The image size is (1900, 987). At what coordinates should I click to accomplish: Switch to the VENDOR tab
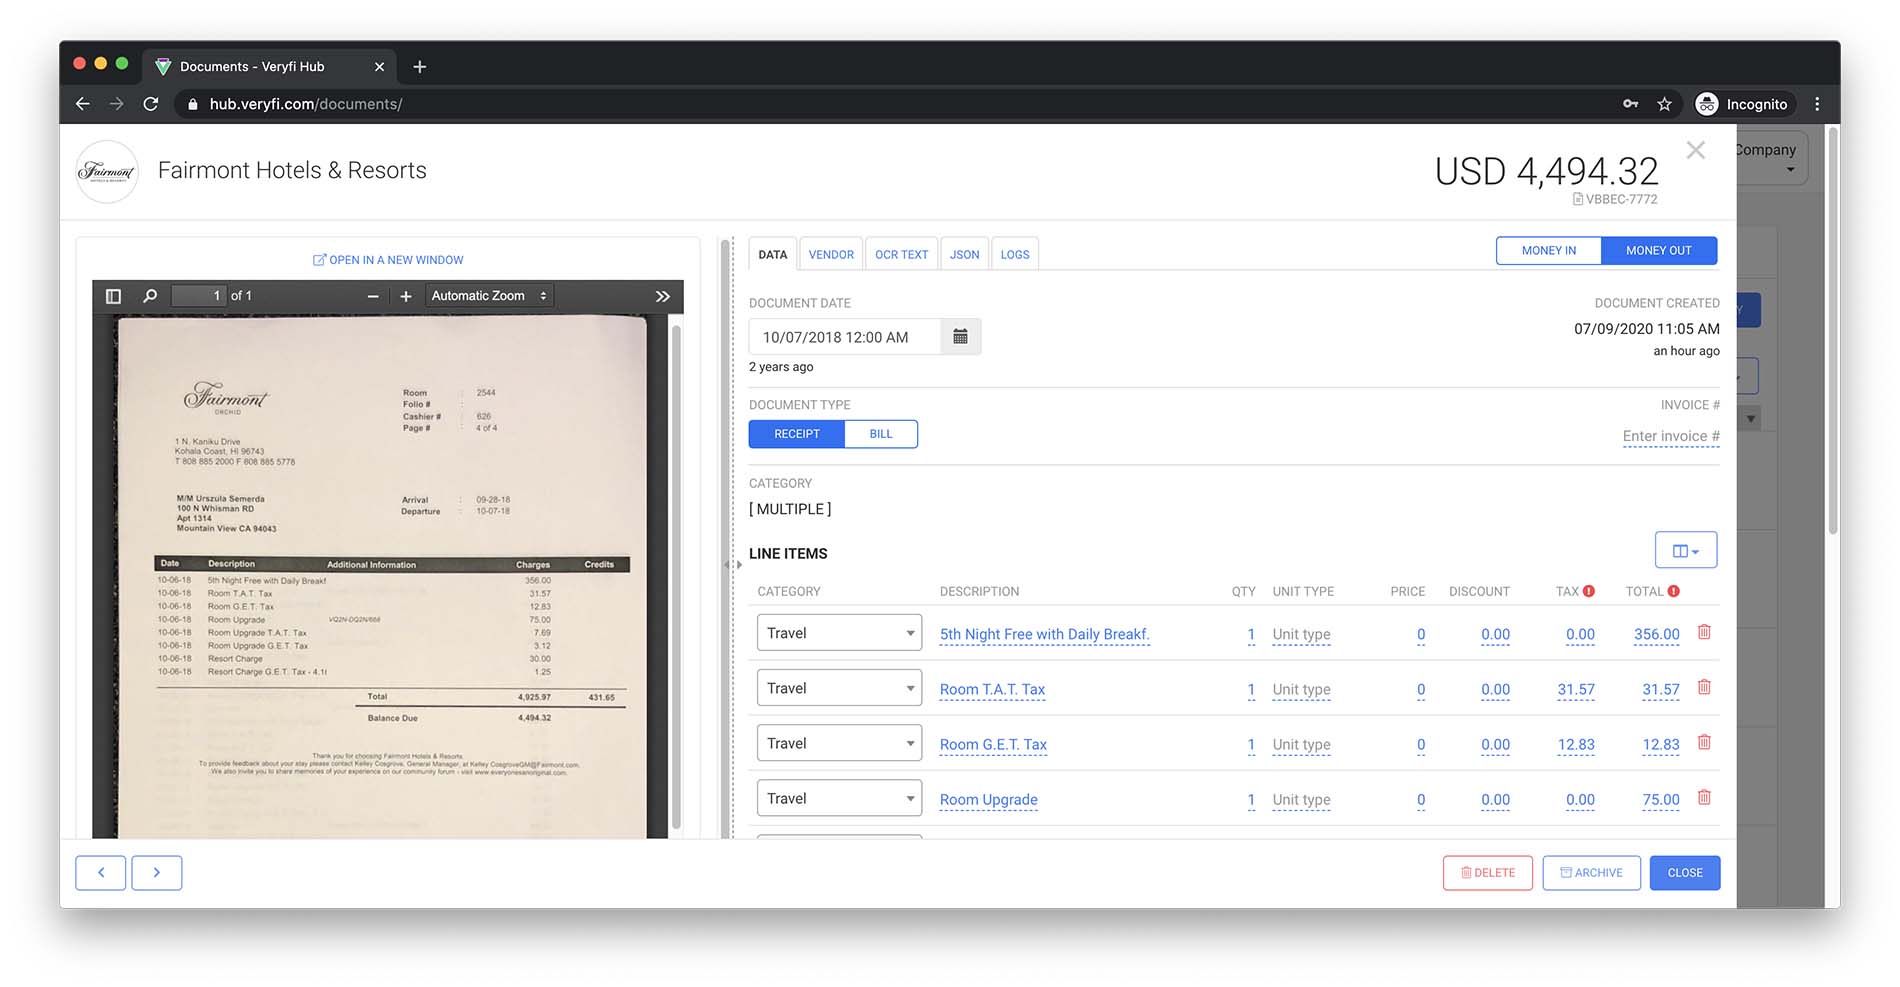(831, 254)
